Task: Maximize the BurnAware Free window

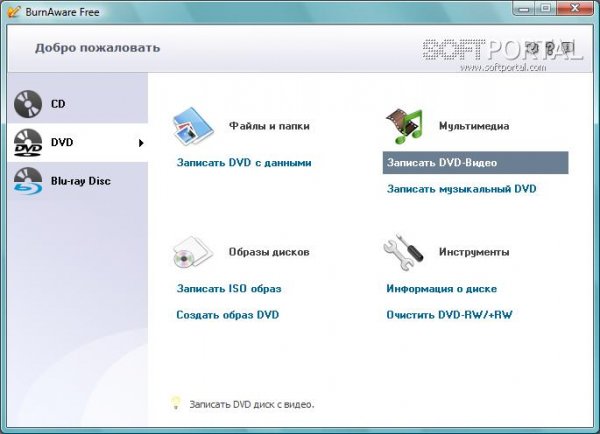Action: 546,8
